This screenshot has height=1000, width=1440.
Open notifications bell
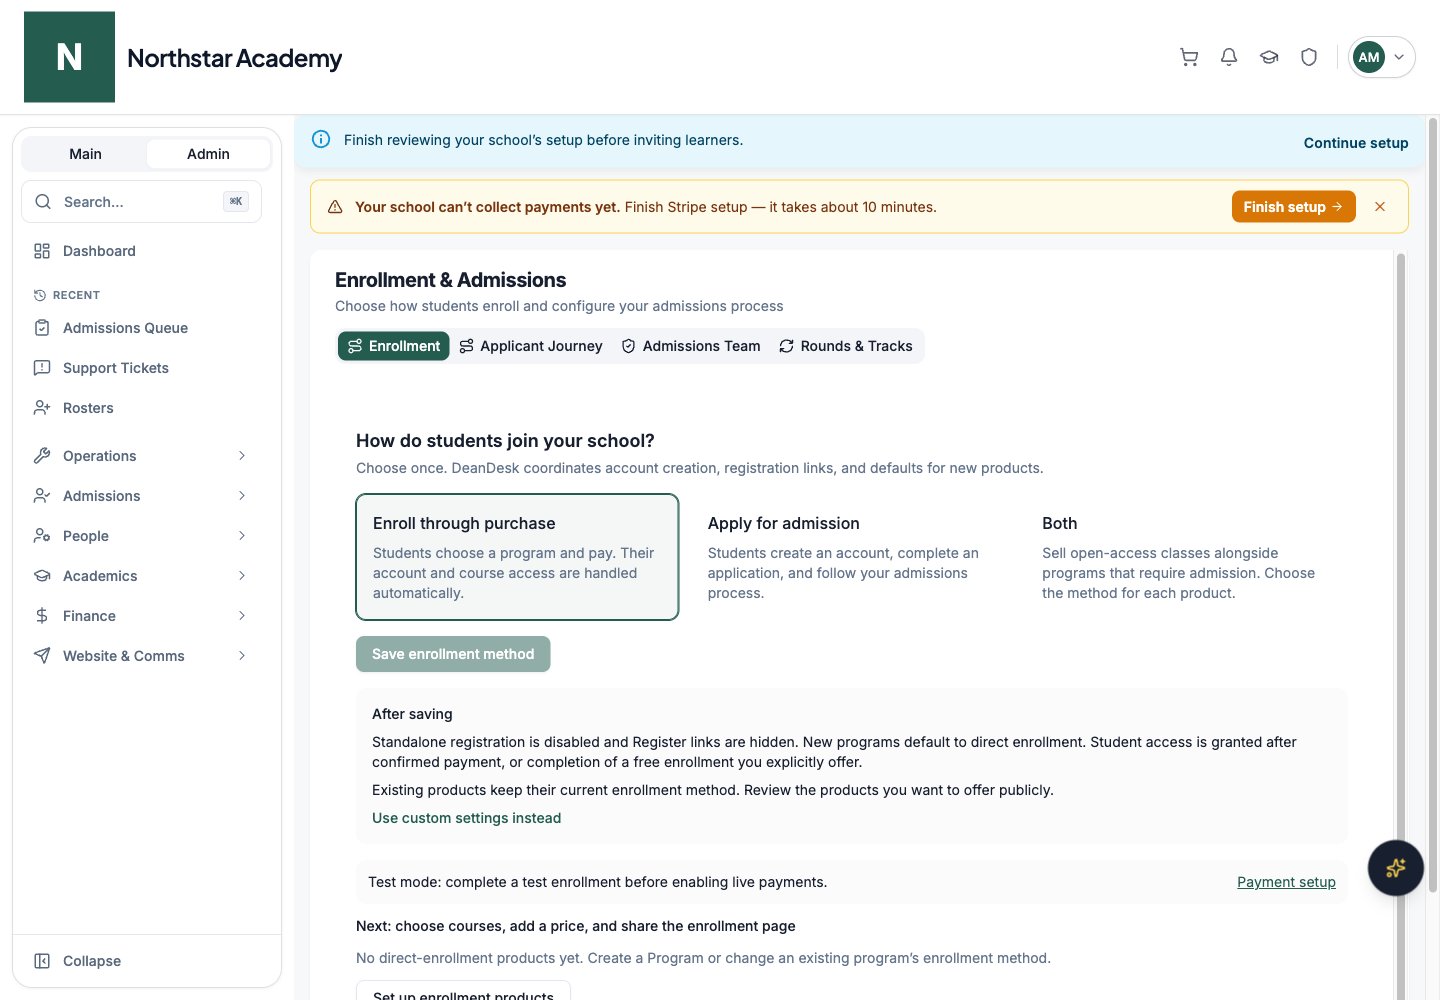pos(1229,57)
